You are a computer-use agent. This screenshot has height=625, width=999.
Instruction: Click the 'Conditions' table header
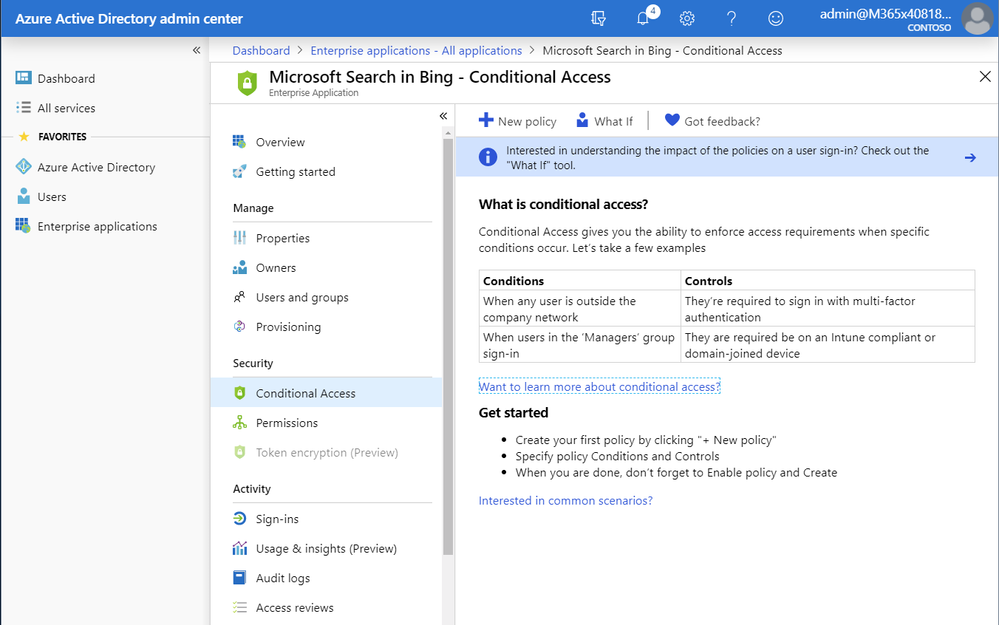(514, 281)
